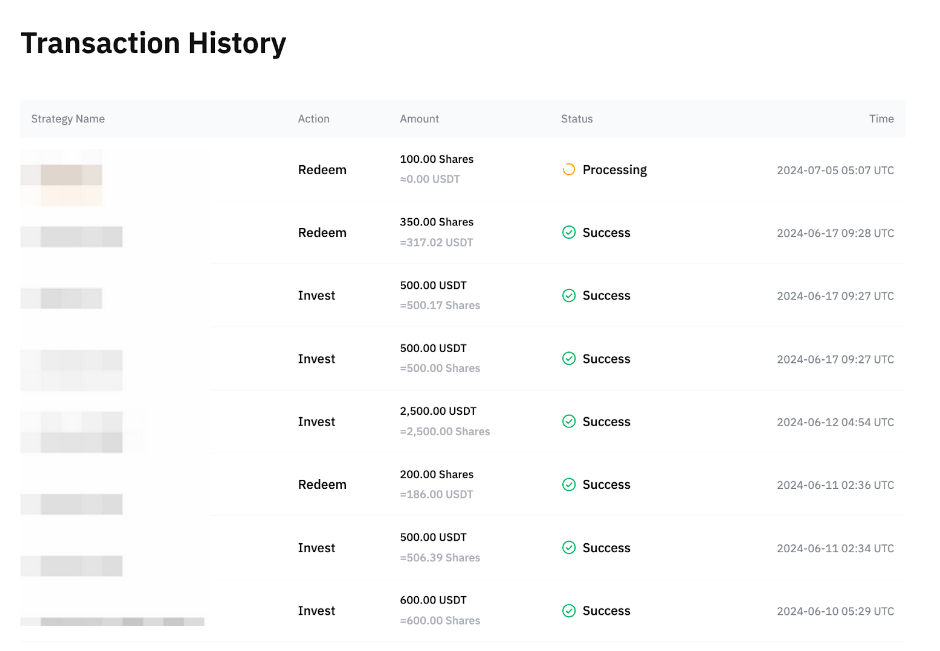
Task: Click the green check icon for the 2,500.00 USDT investment
Action: click(568, 422)
